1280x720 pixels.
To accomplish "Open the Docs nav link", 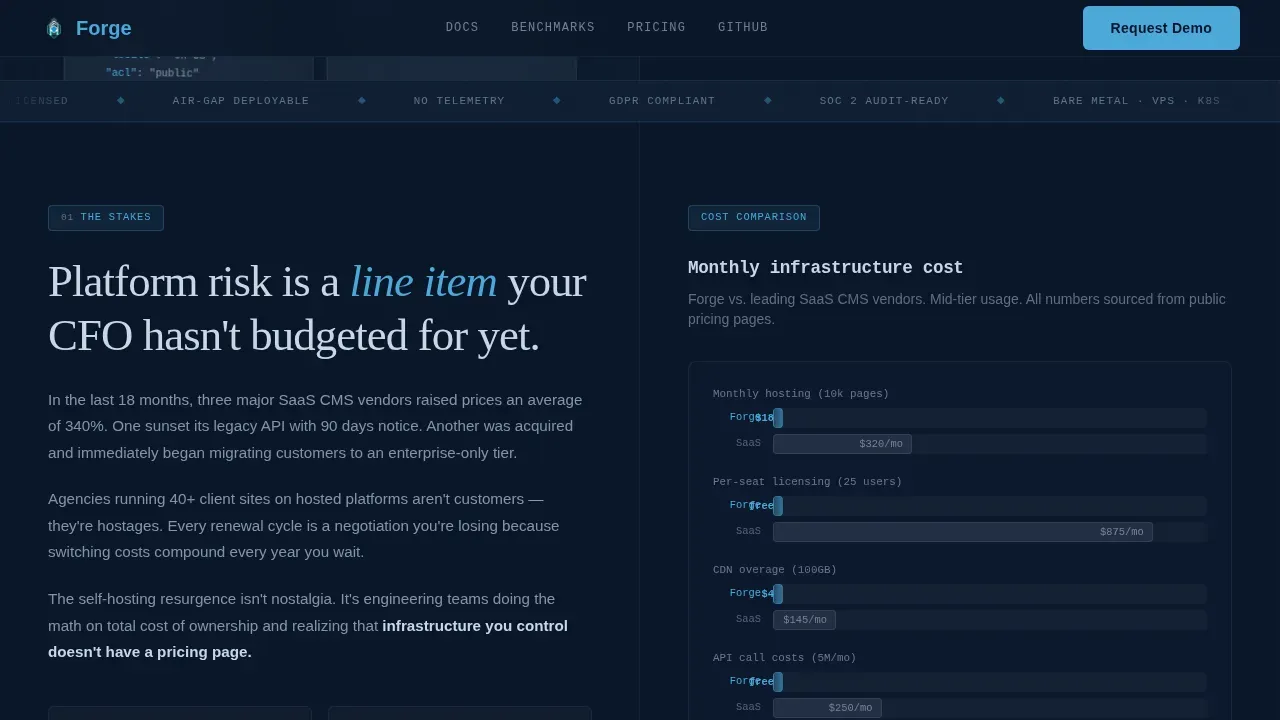I will 462,27.
